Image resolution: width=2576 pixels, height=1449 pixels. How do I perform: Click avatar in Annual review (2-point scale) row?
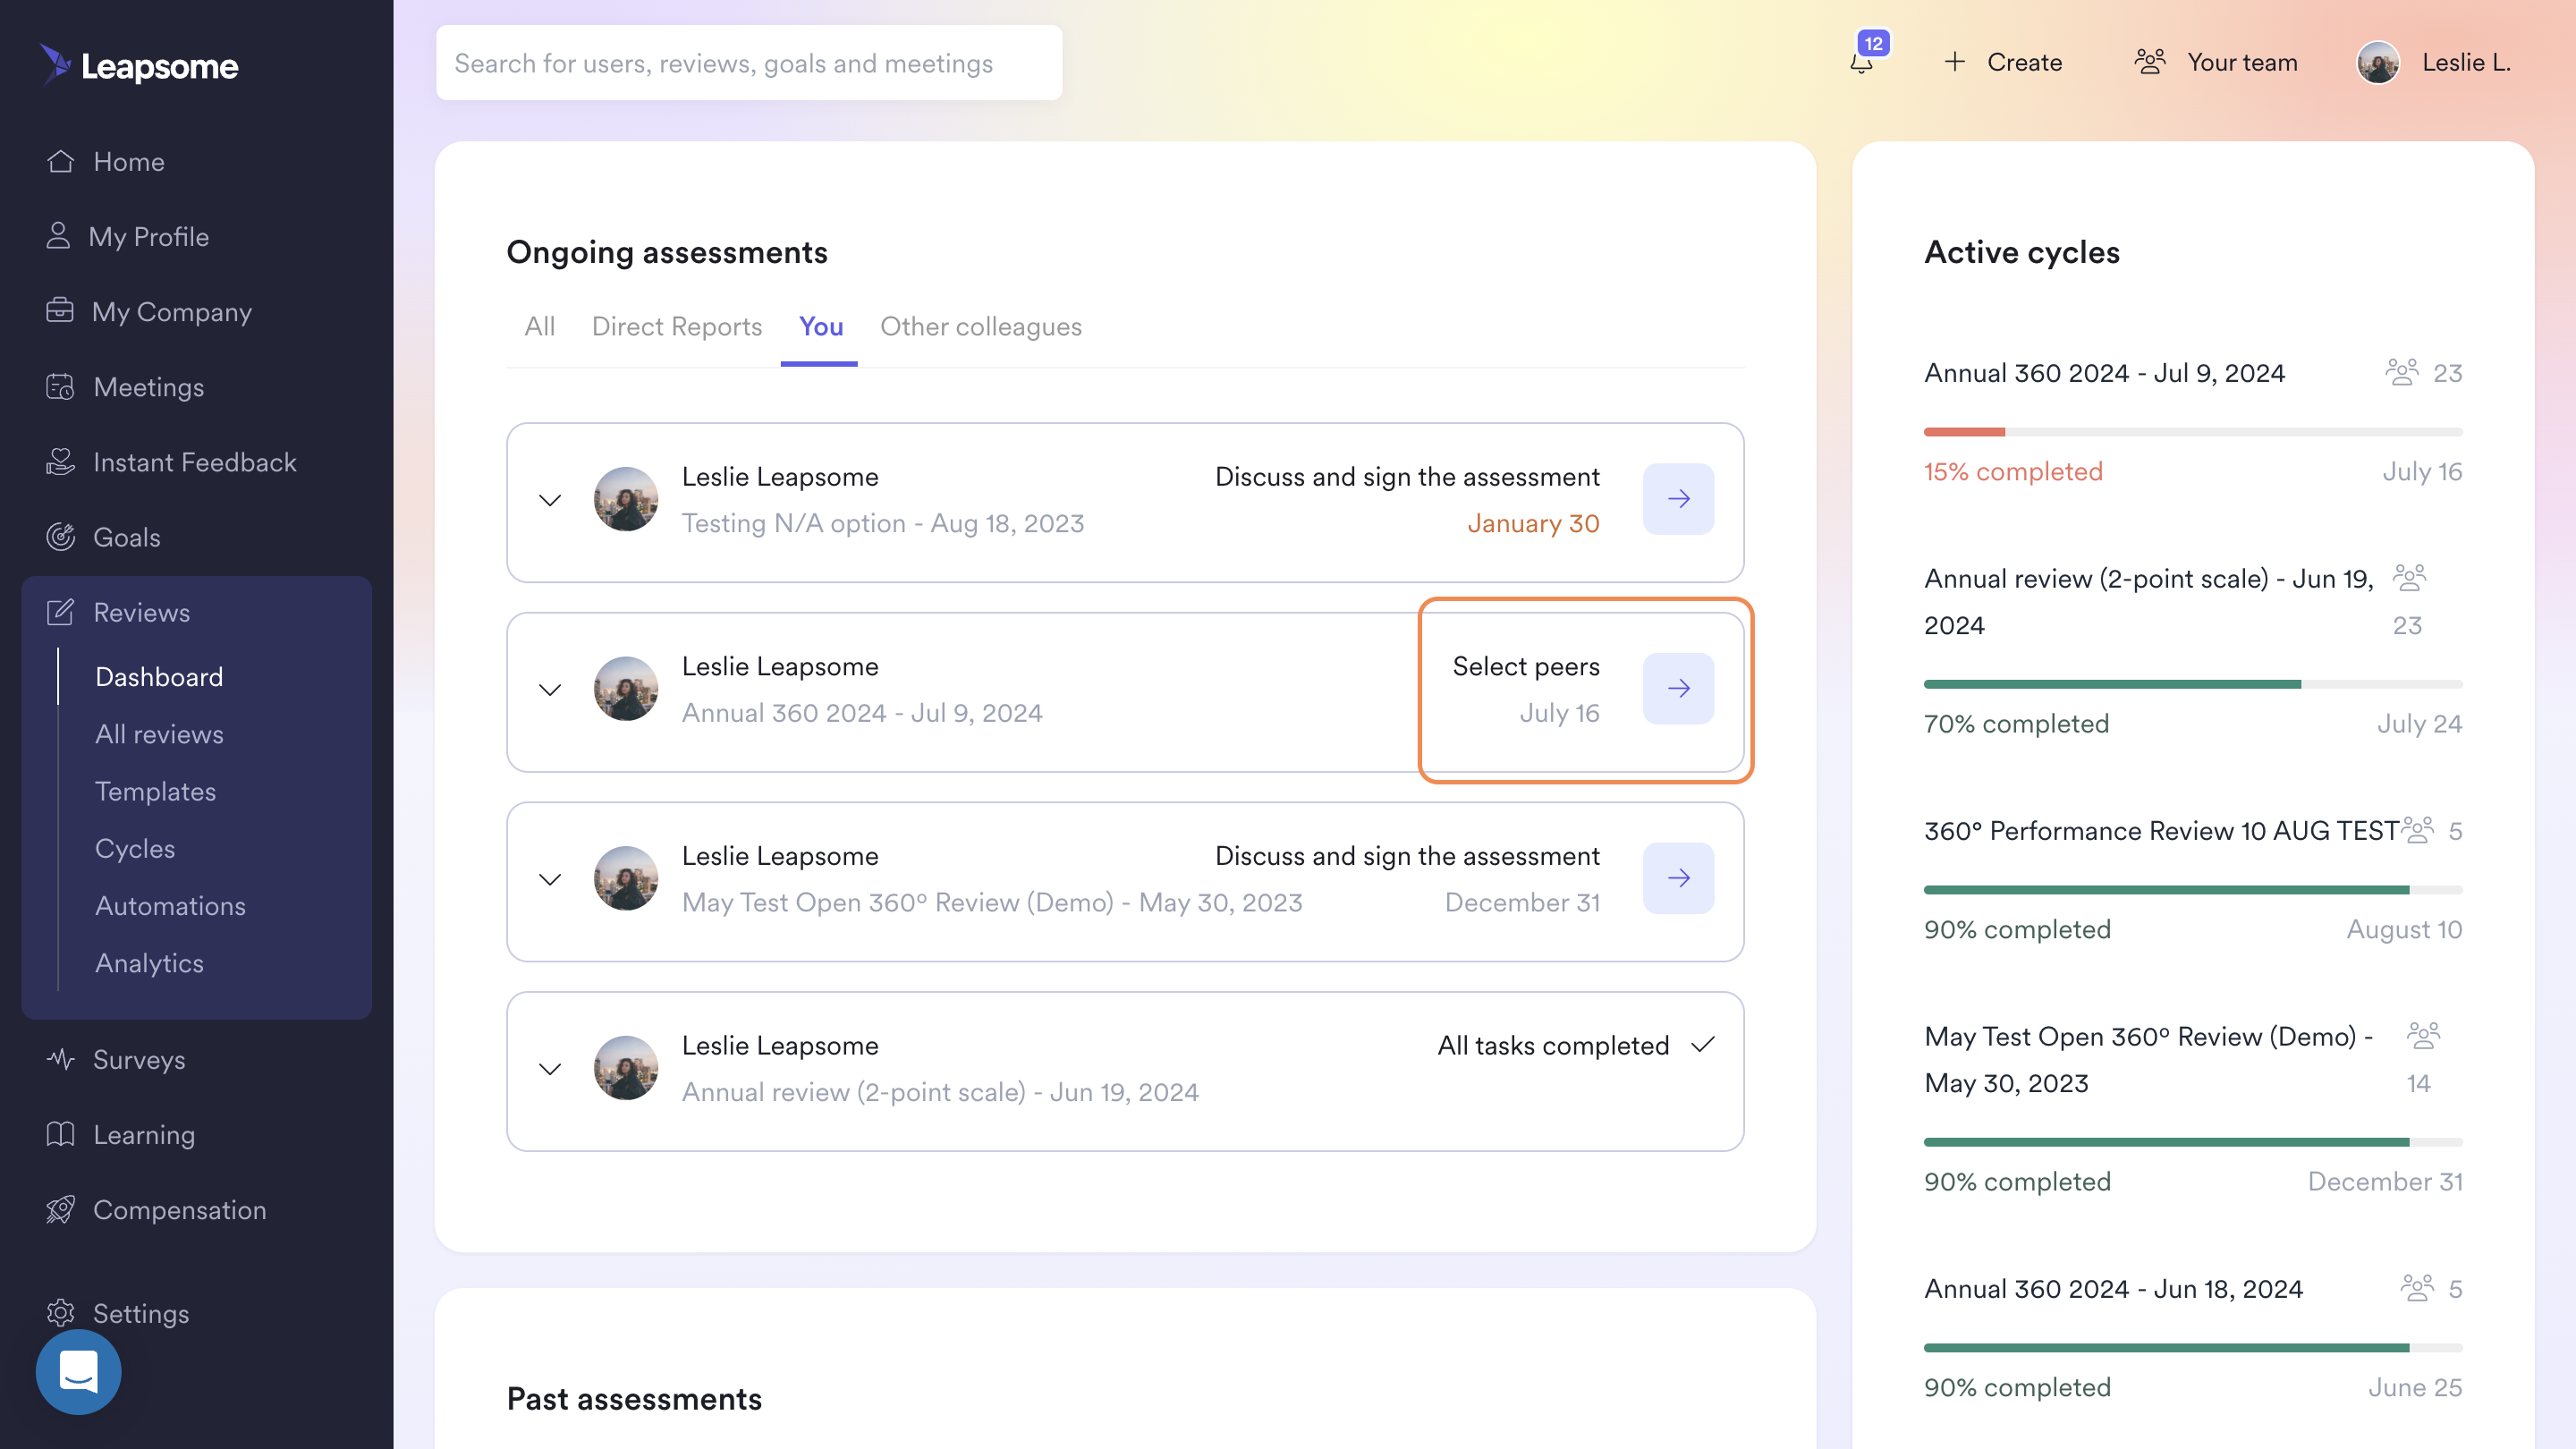625,1067
